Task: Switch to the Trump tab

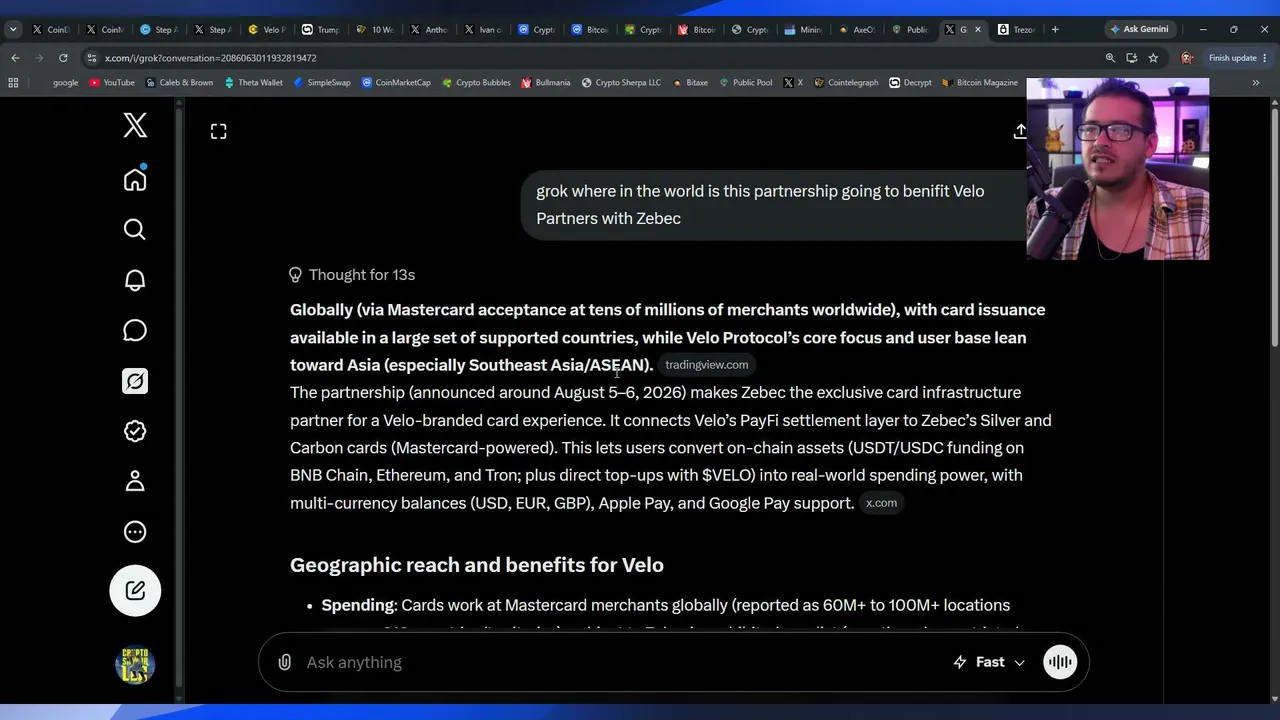Action: tap(321, 30)
